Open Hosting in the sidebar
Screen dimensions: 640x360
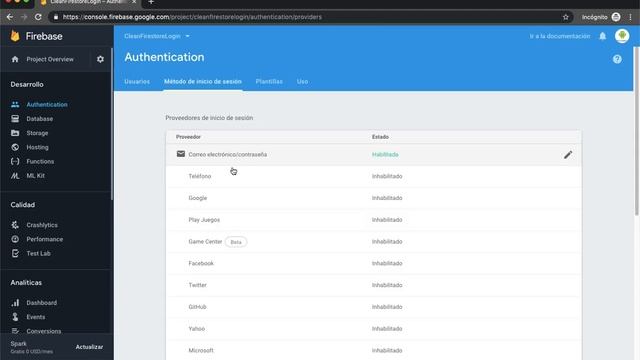(38, 147)
